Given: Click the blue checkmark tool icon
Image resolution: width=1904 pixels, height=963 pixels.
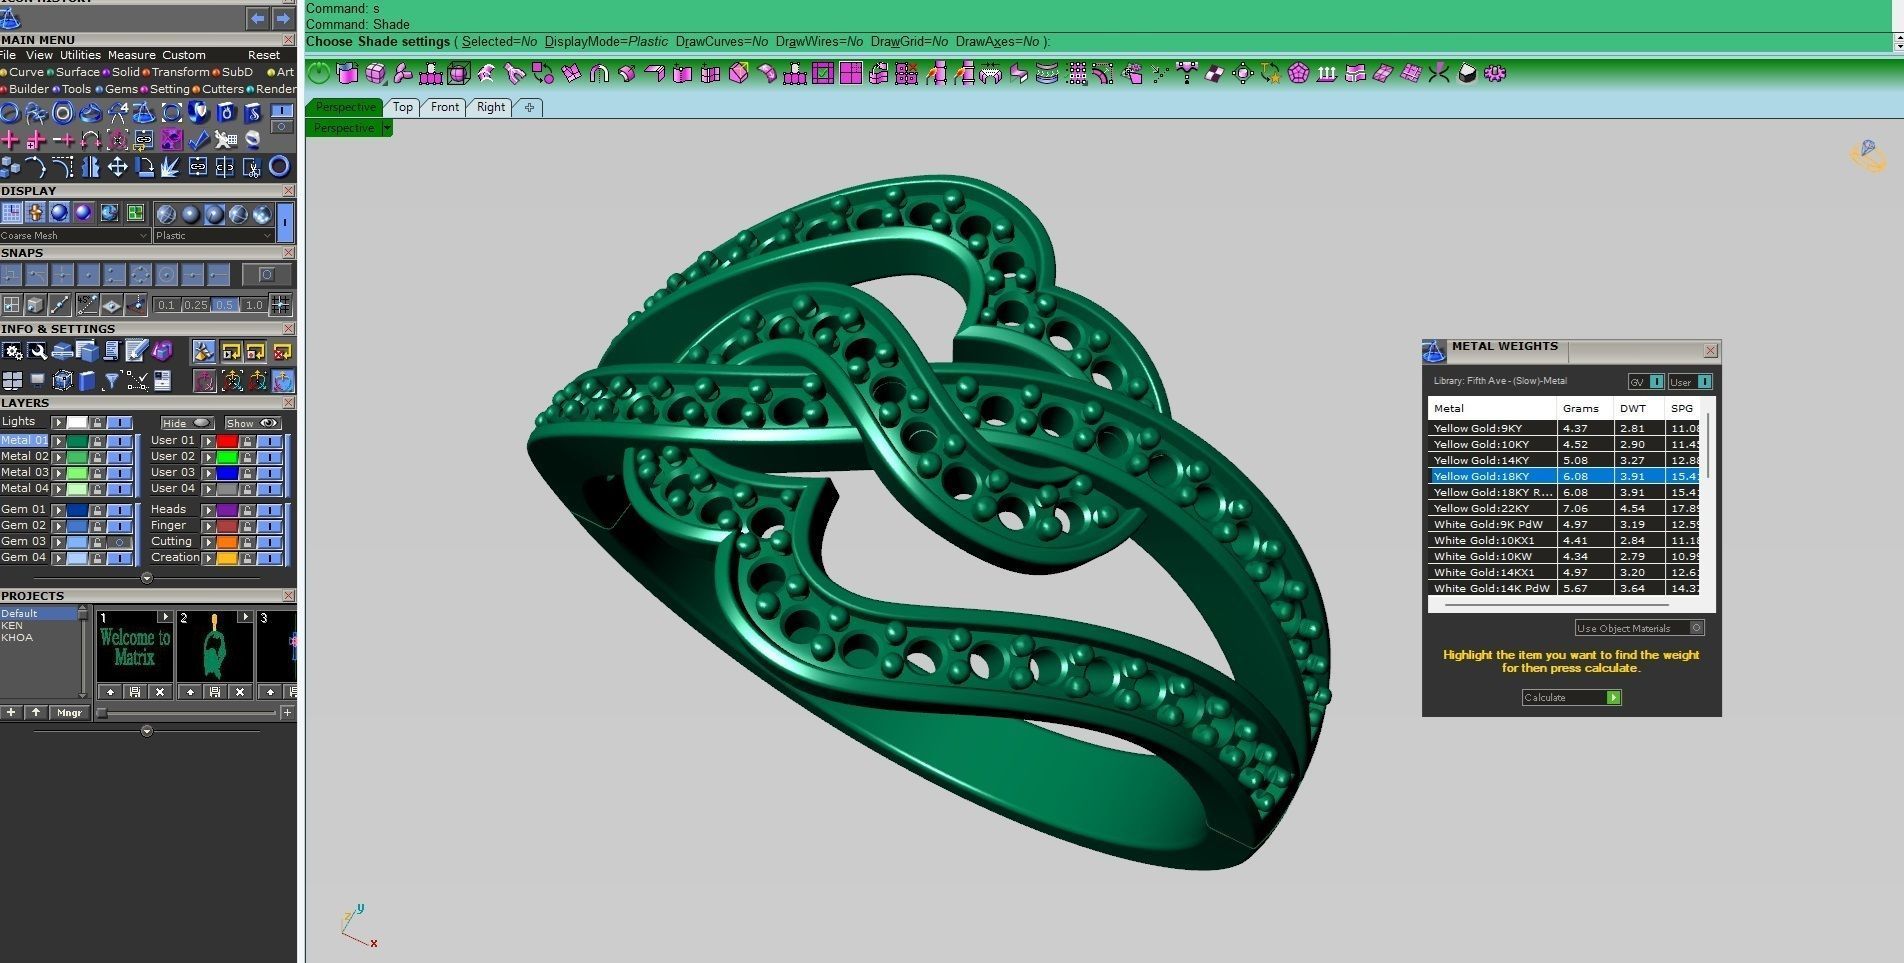Looking at the screenshot, I should (198, 140).
